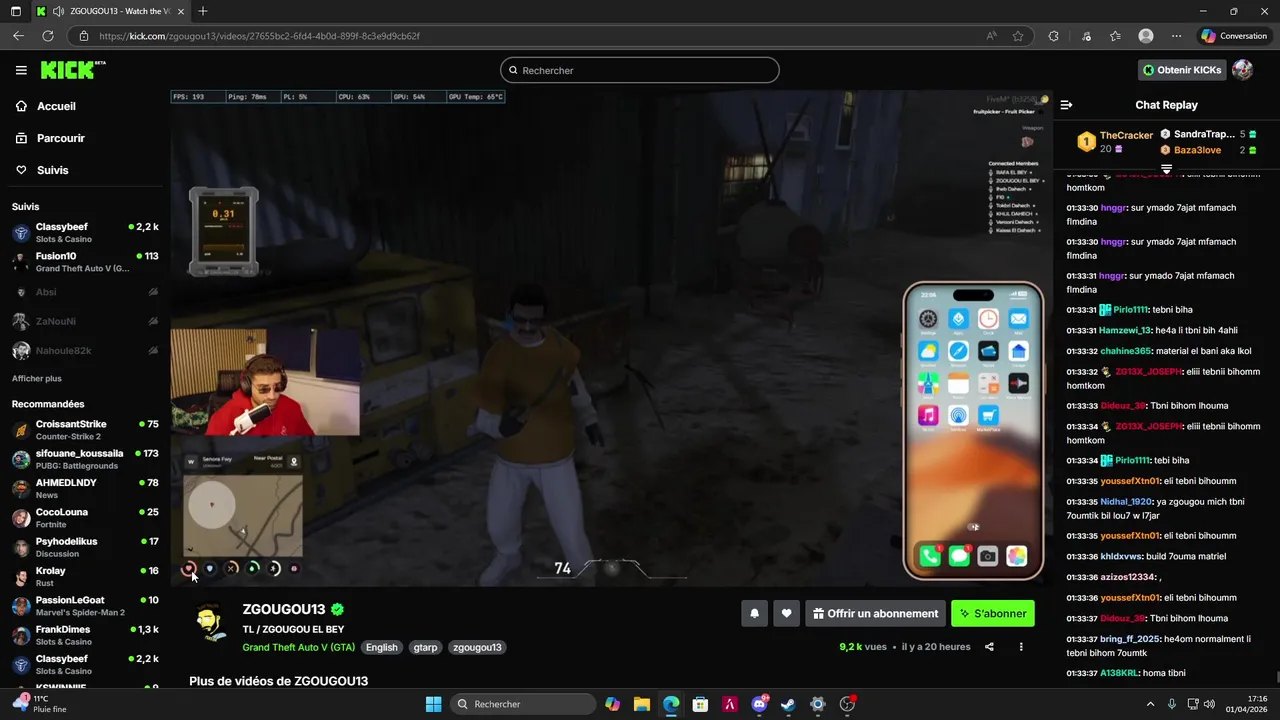Open TheCracker top gifter entry
Viewport: 1280px width, 720px height.
pyautogui.click(x=1114, y=141)
